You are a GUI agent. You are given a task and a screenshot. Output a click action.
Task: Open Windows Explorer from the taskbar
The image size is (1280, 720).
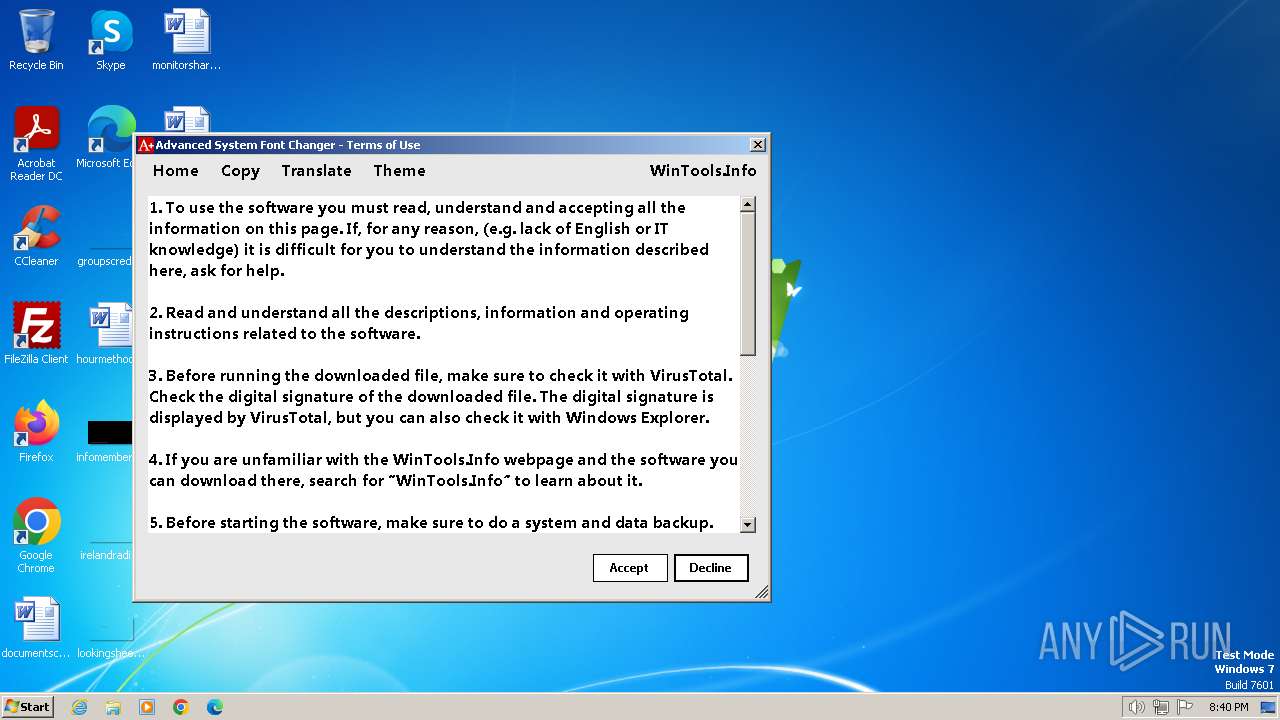(113, 707)
